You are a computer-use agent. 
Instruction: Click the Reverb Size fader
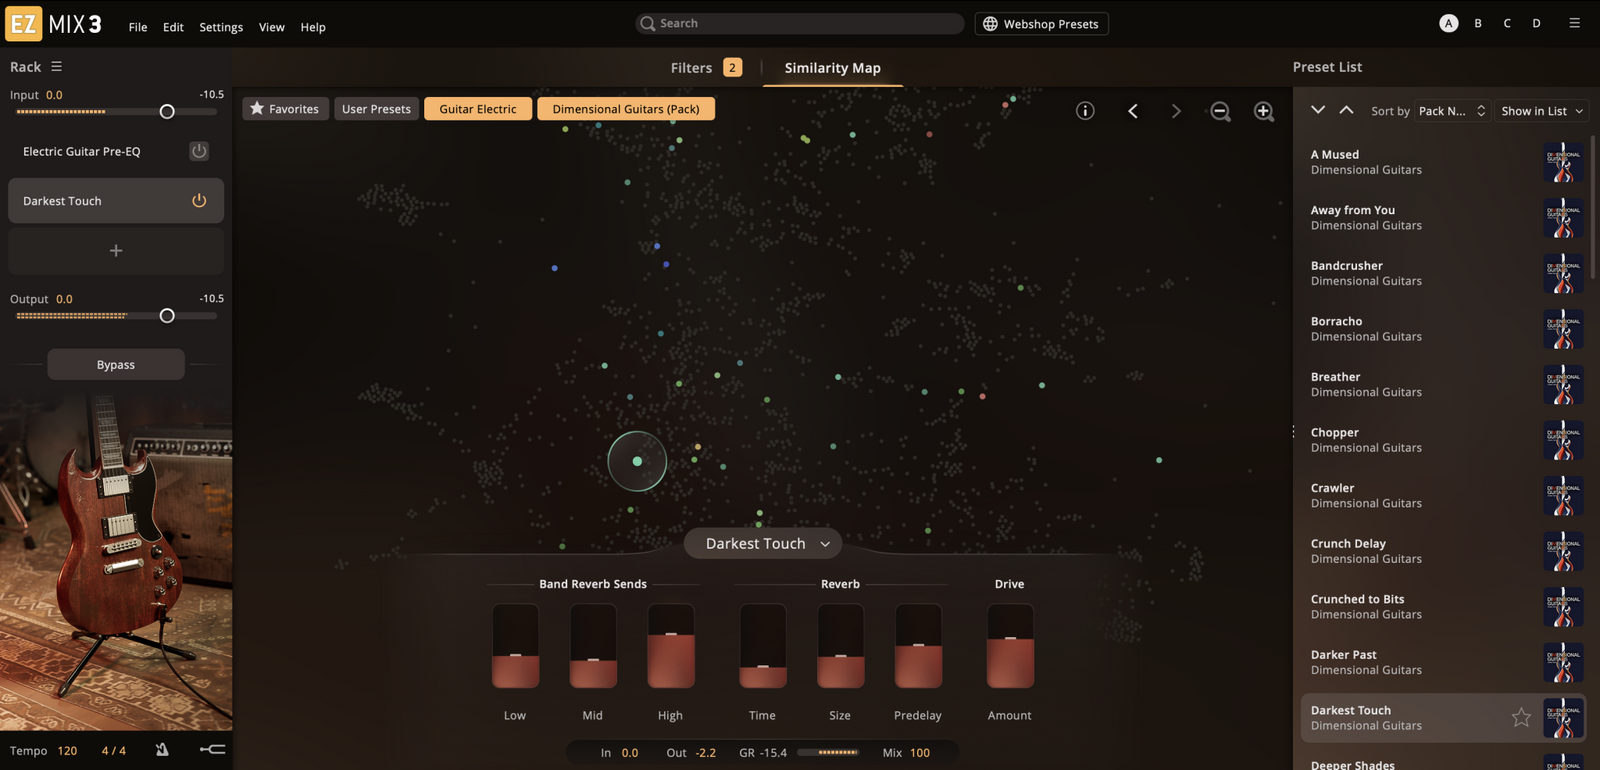tap(841, 646)
